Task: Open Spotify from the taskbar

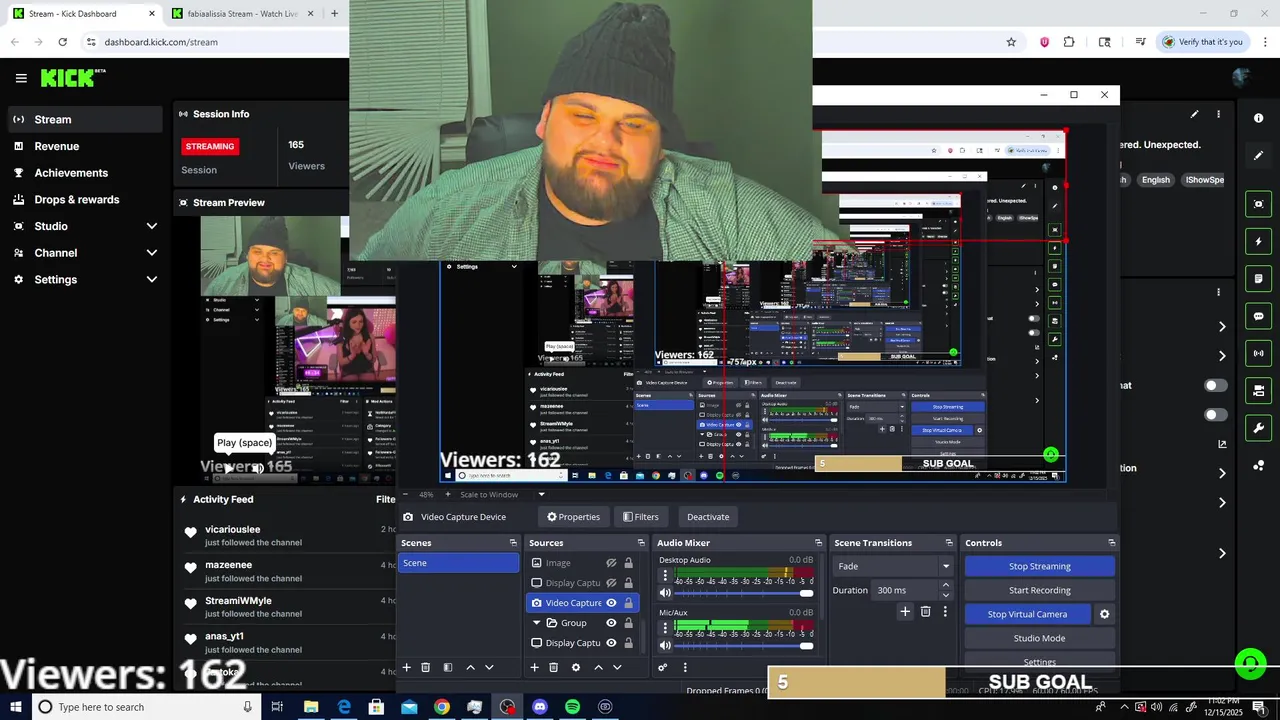Action: click(572, 707)
